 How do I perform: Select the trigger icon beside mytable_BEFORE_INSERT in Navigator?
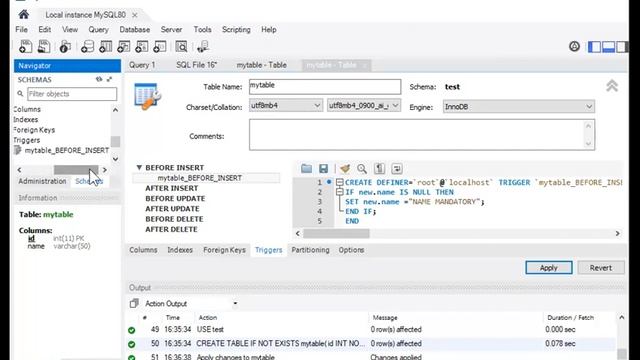pos(18,150)
